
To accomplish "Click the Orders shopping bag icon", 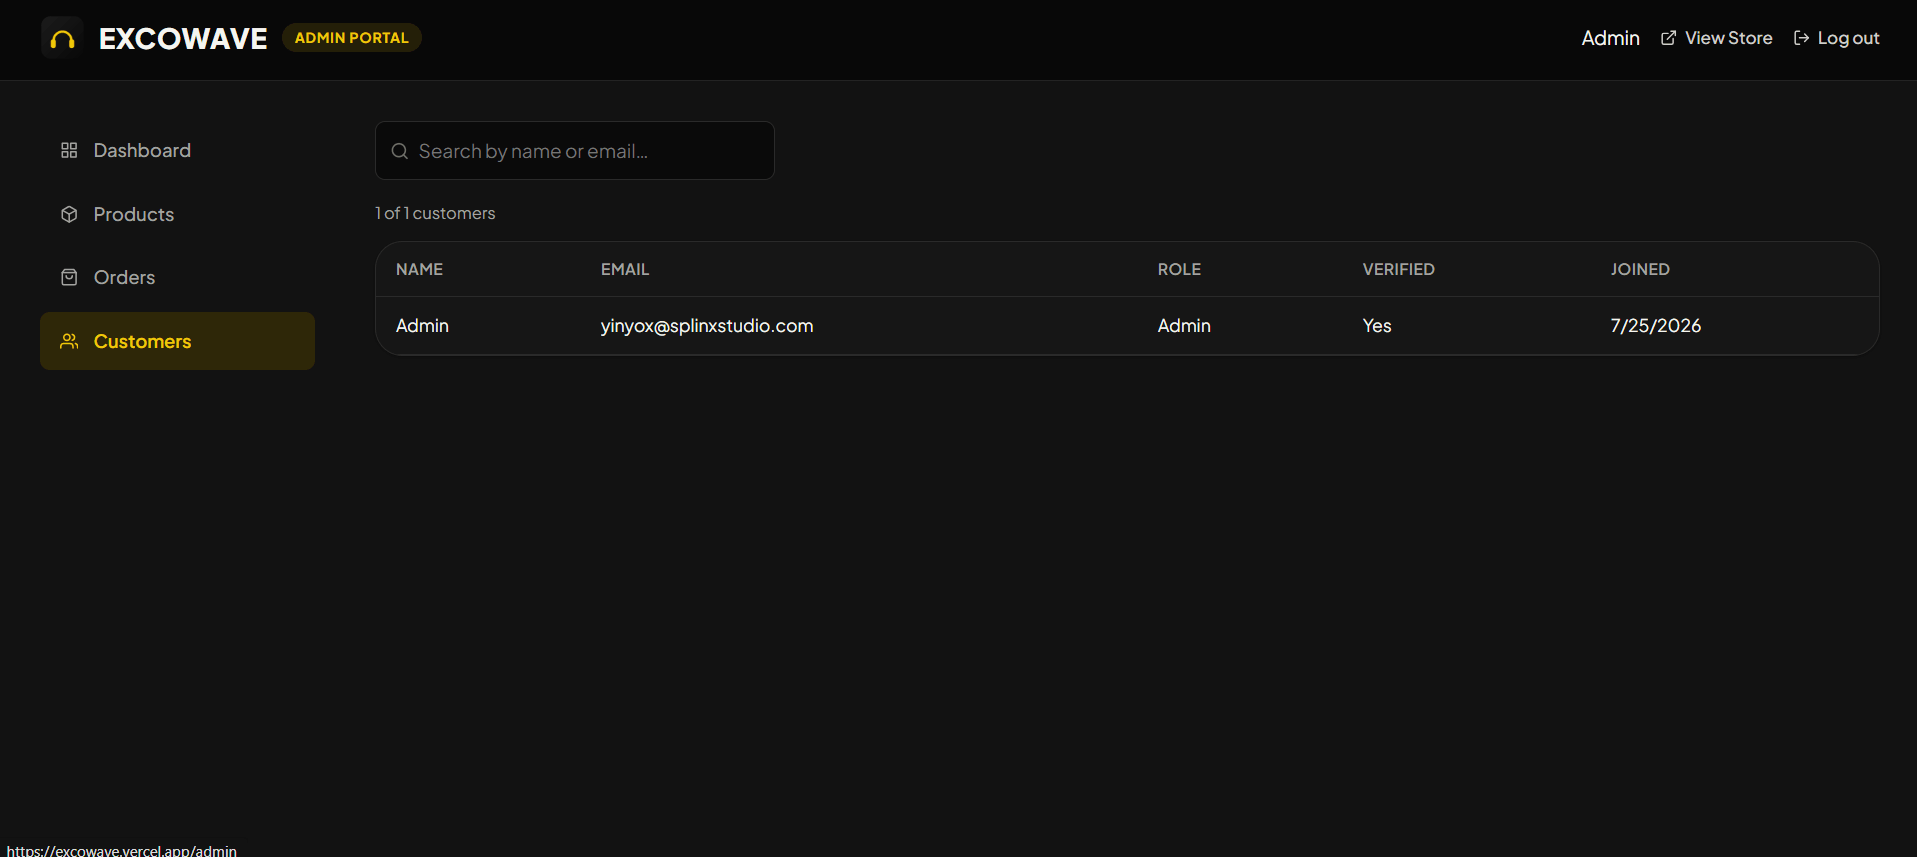I will coord(69,277).
